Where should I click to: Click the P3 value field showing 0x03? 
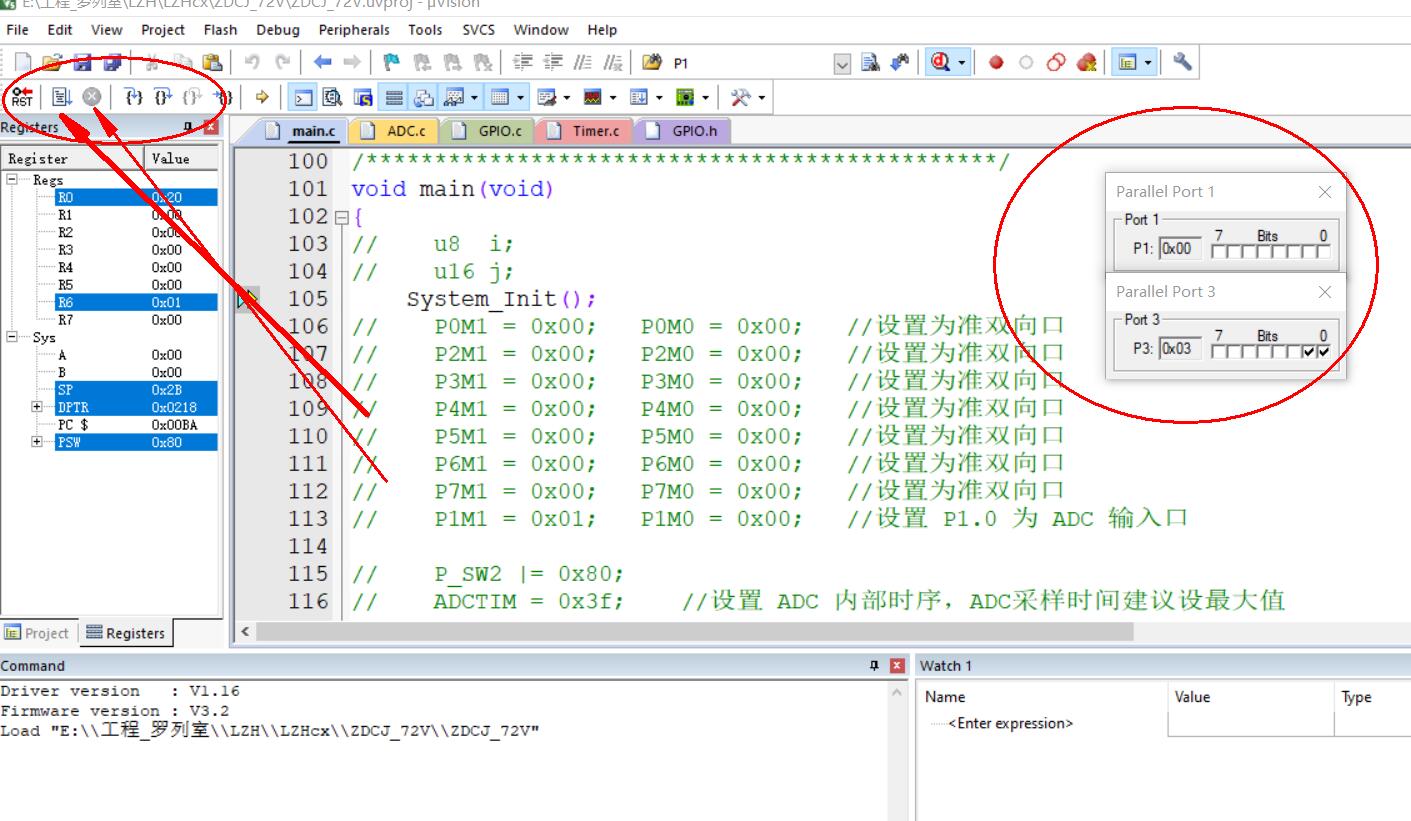point(1180,349)
